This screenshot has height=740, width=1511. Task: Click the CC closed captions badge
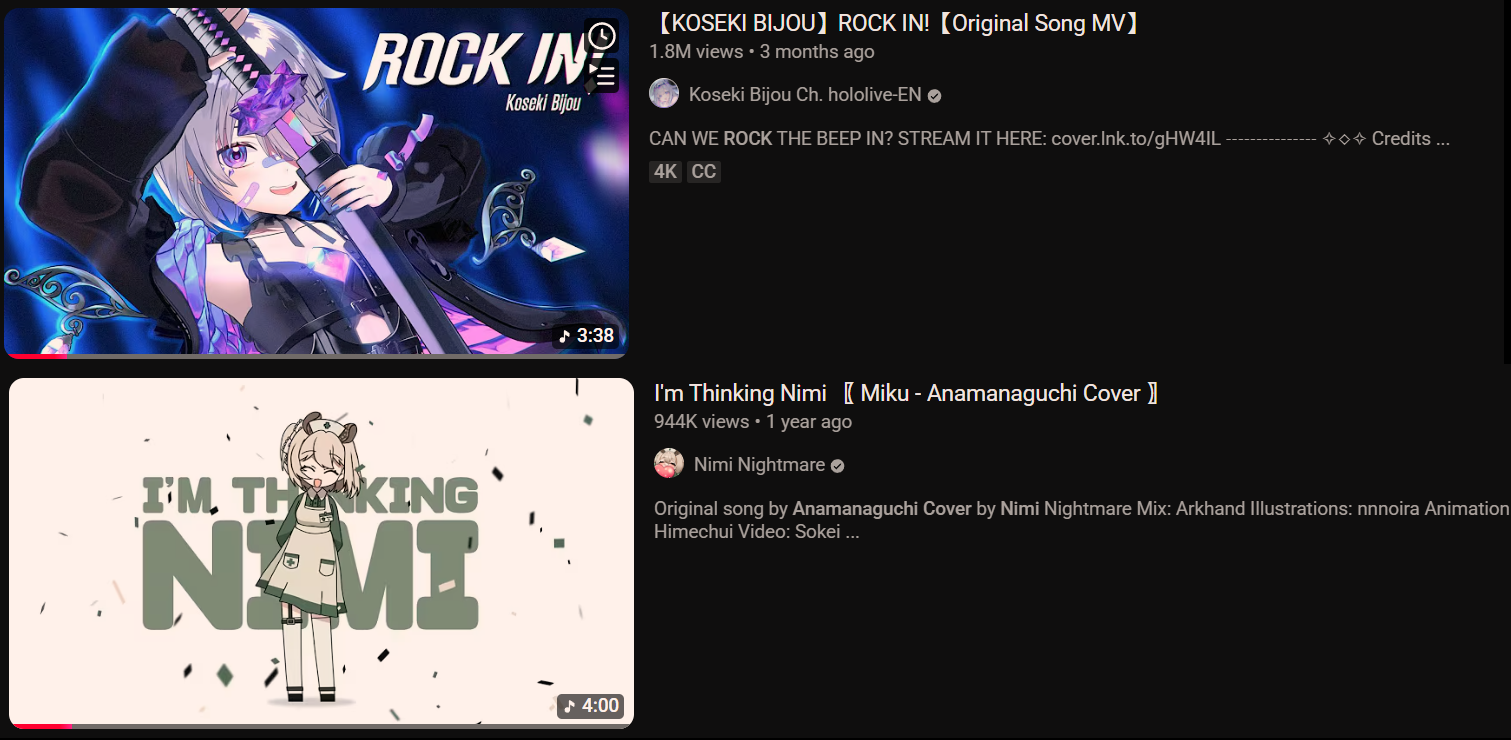pyautogui.click(x=704, y=172)
